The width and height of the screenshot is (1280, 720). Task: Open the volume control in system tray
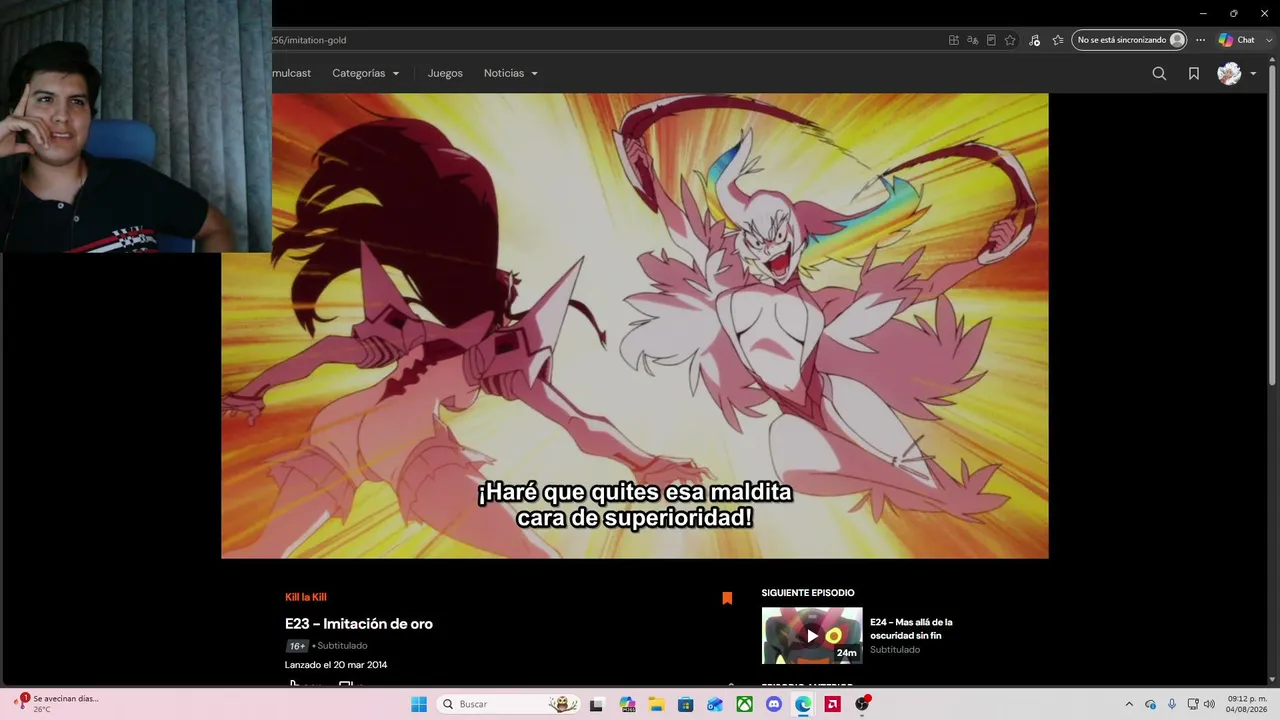[1209, 704]
